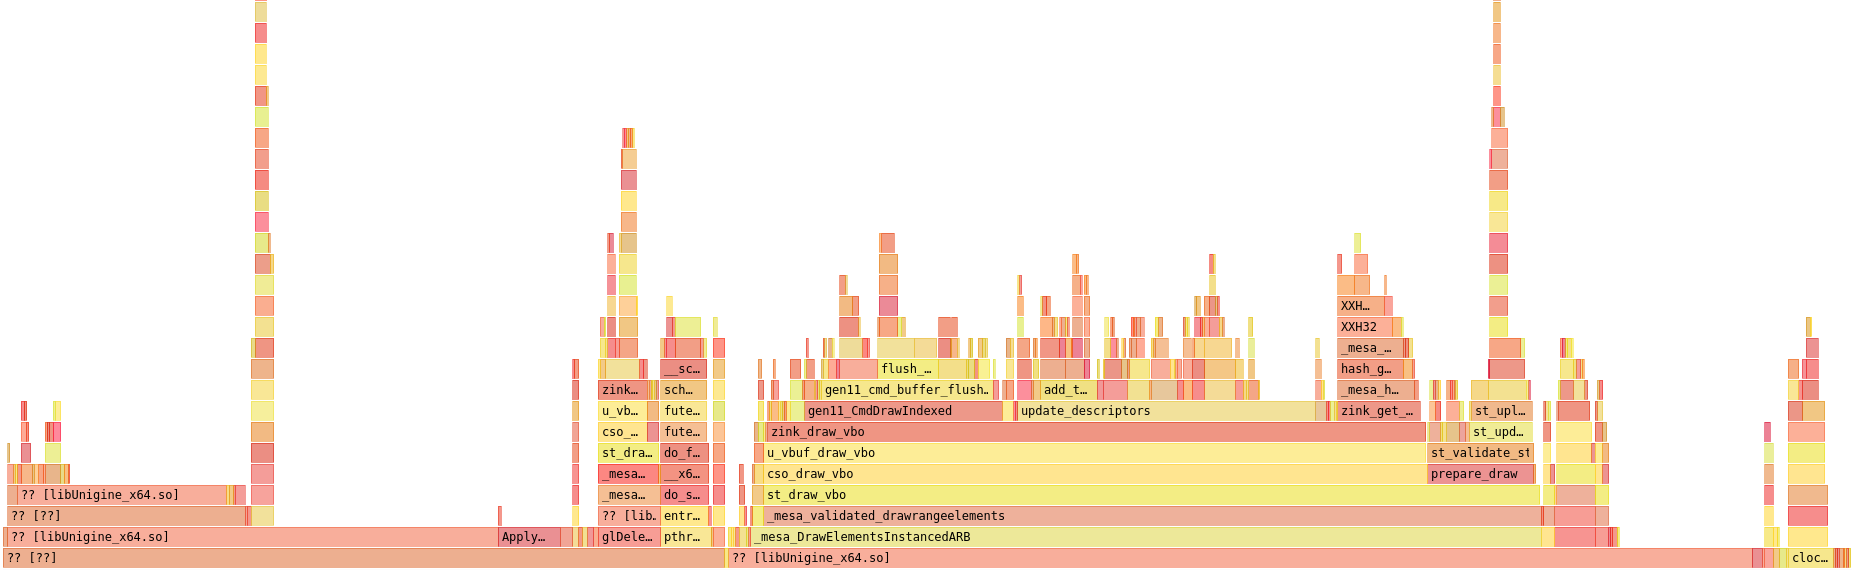Select the update_descriptors stack frame
This screenshot has width=1861, height=570.
click(1166, 411)
